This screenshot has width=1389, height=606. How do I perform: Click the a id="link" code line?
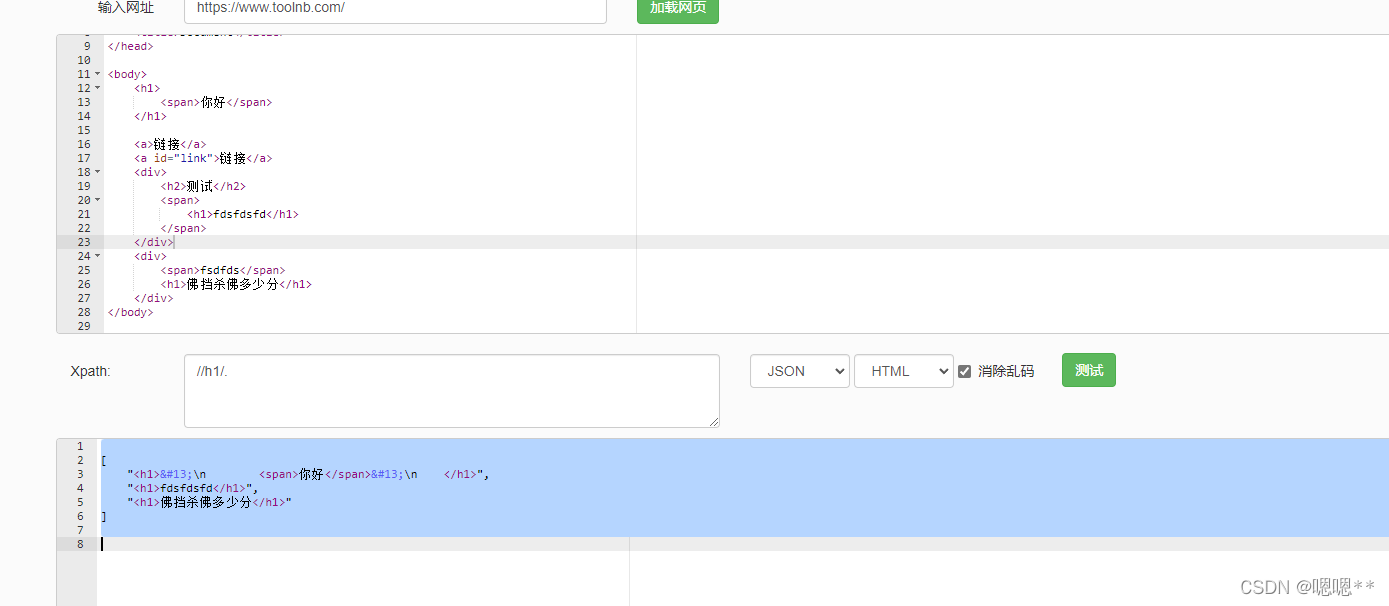[x=203, y=158]
